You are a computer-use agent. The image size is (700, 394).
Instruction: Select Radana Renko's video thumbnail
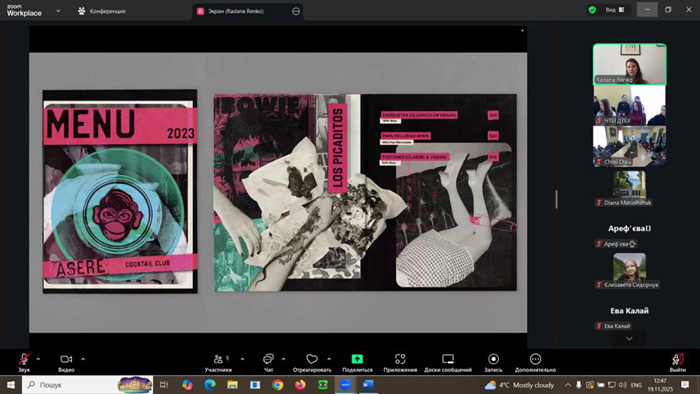tap(629, 64)
